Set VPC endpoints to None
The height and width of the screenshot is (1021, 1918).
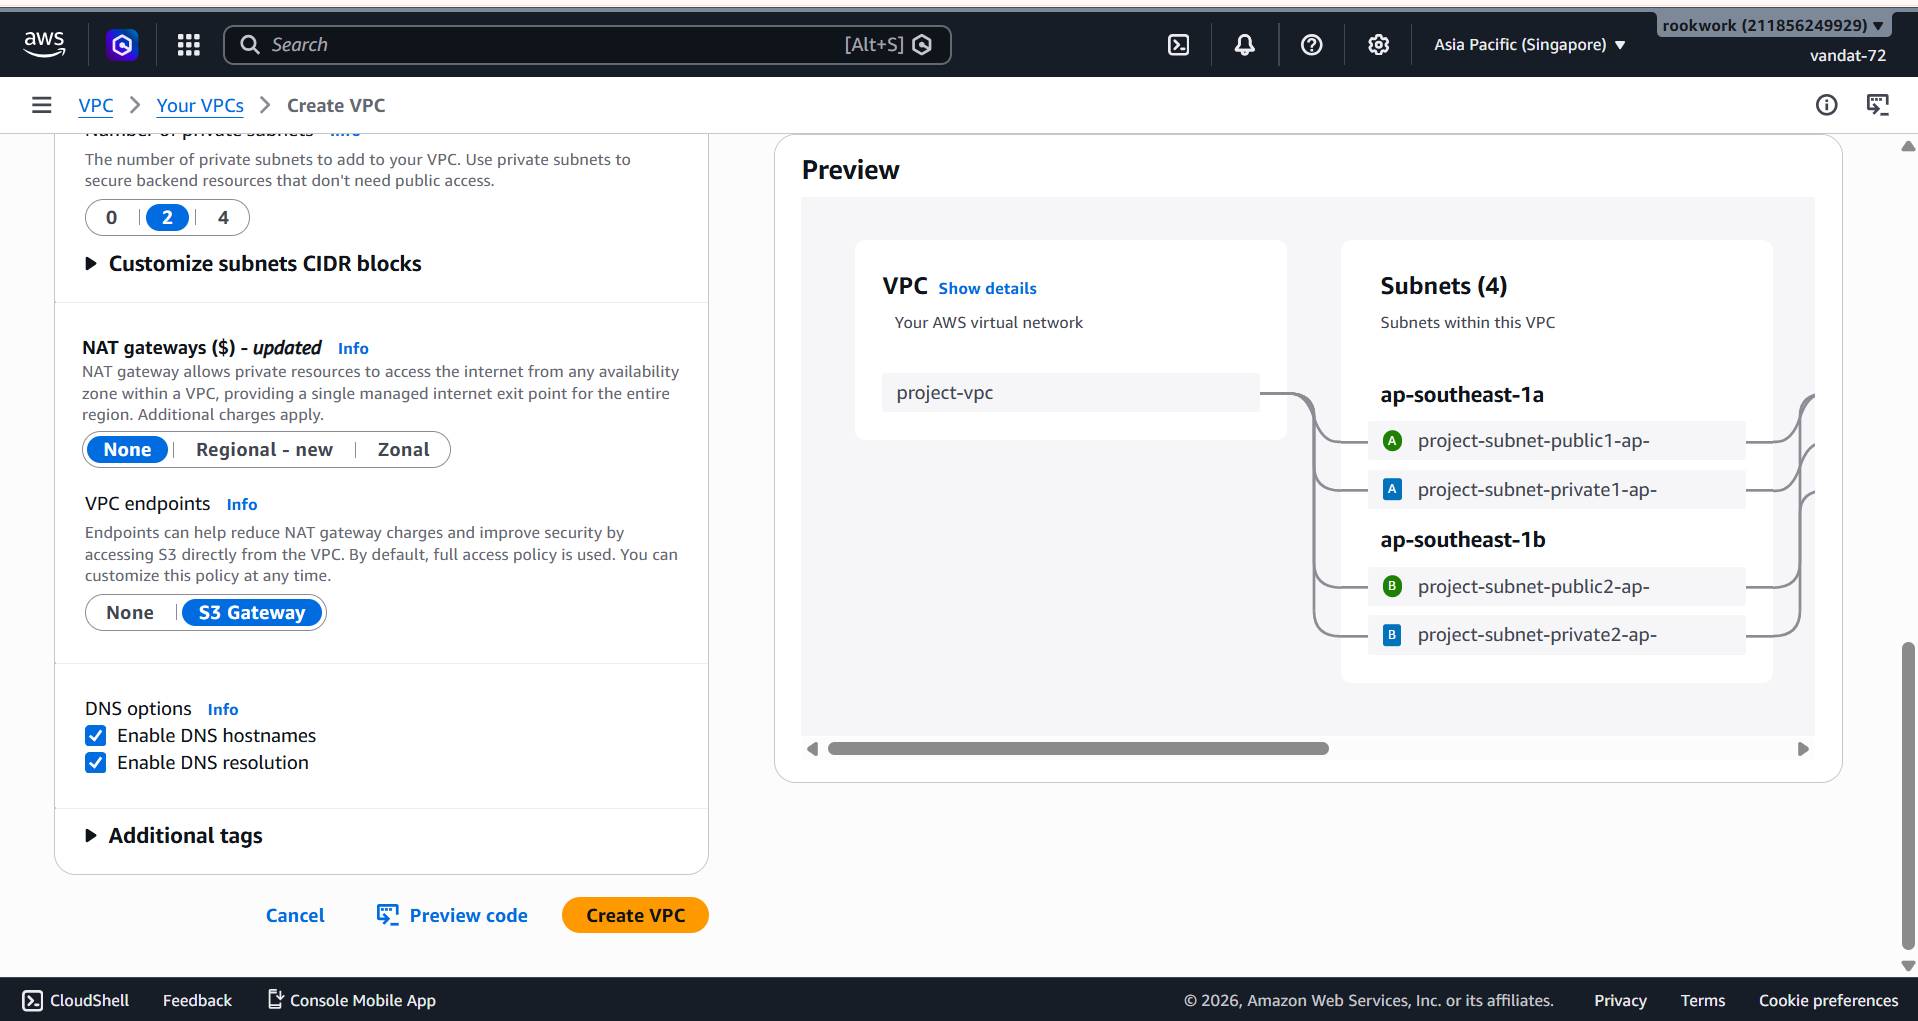pos(130,613)
